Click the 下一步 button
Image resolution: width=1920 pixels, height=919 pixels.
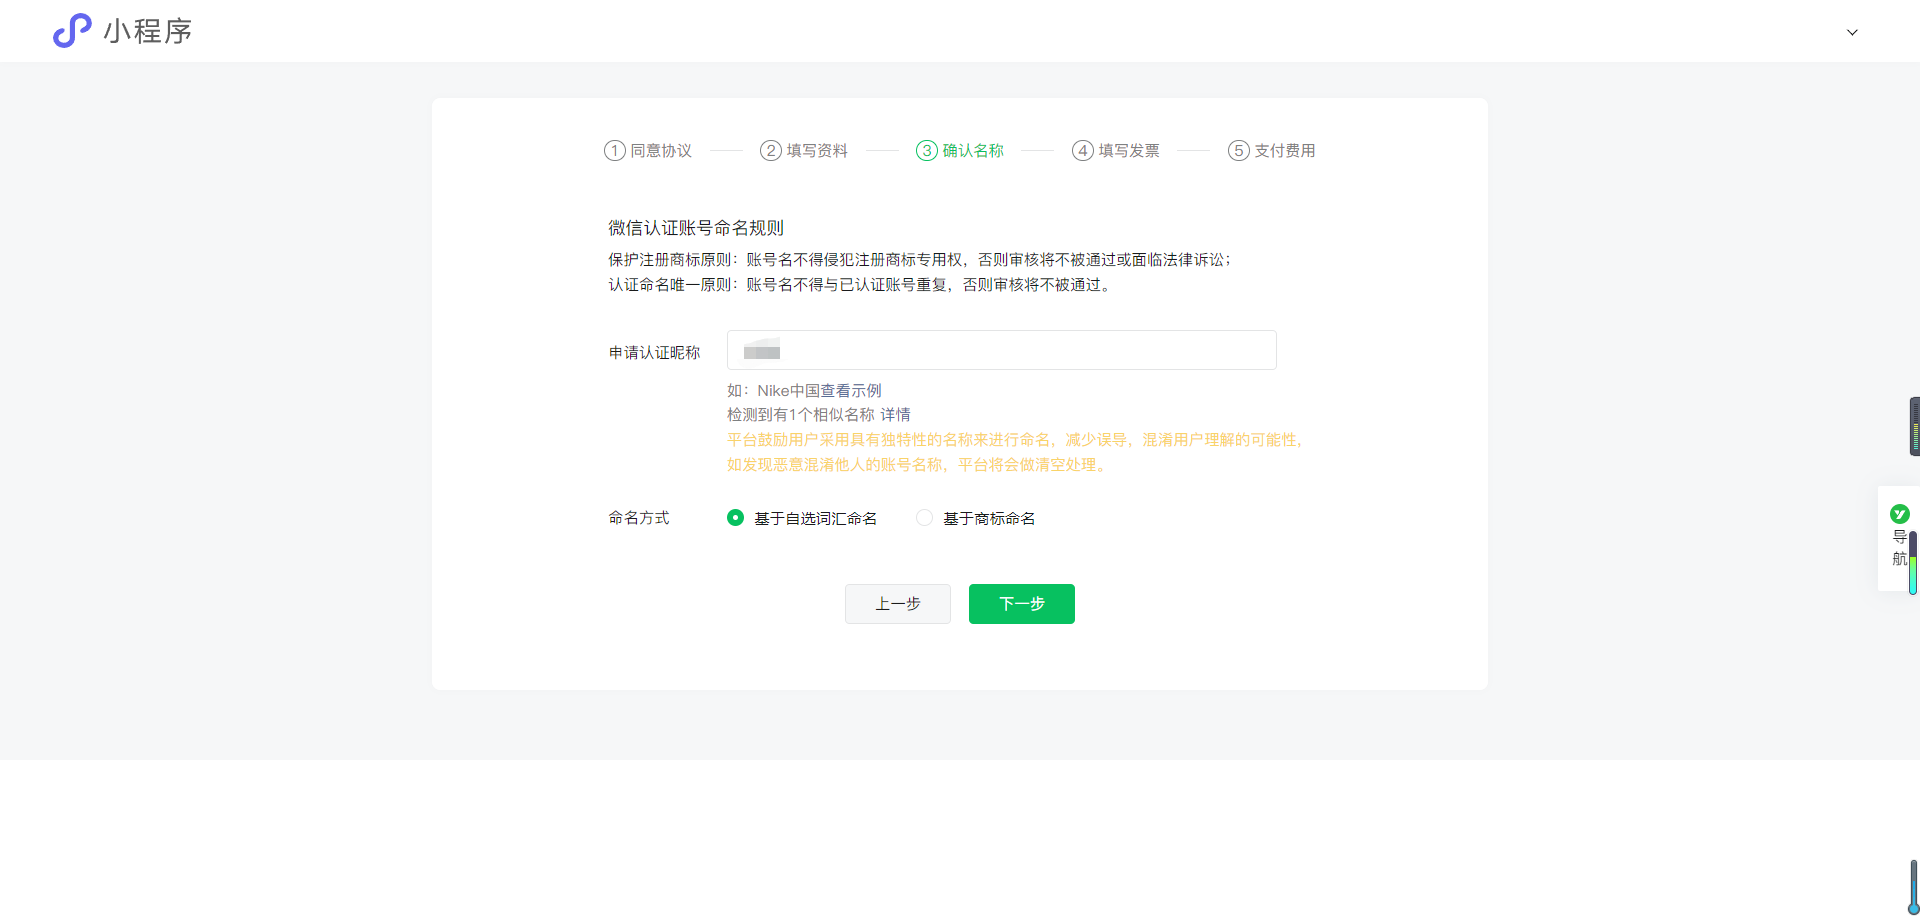point(1021,604)
